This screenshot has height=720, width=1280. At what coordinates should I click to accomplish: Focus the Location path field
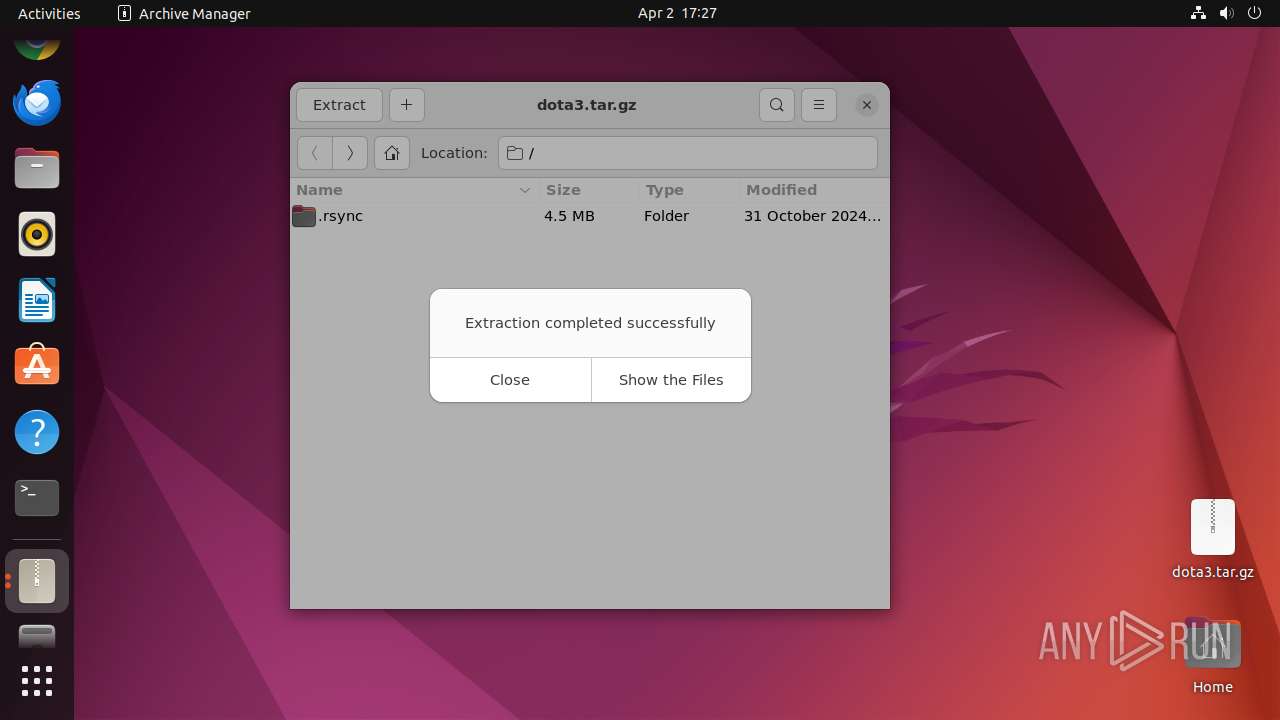click(688, 153)
